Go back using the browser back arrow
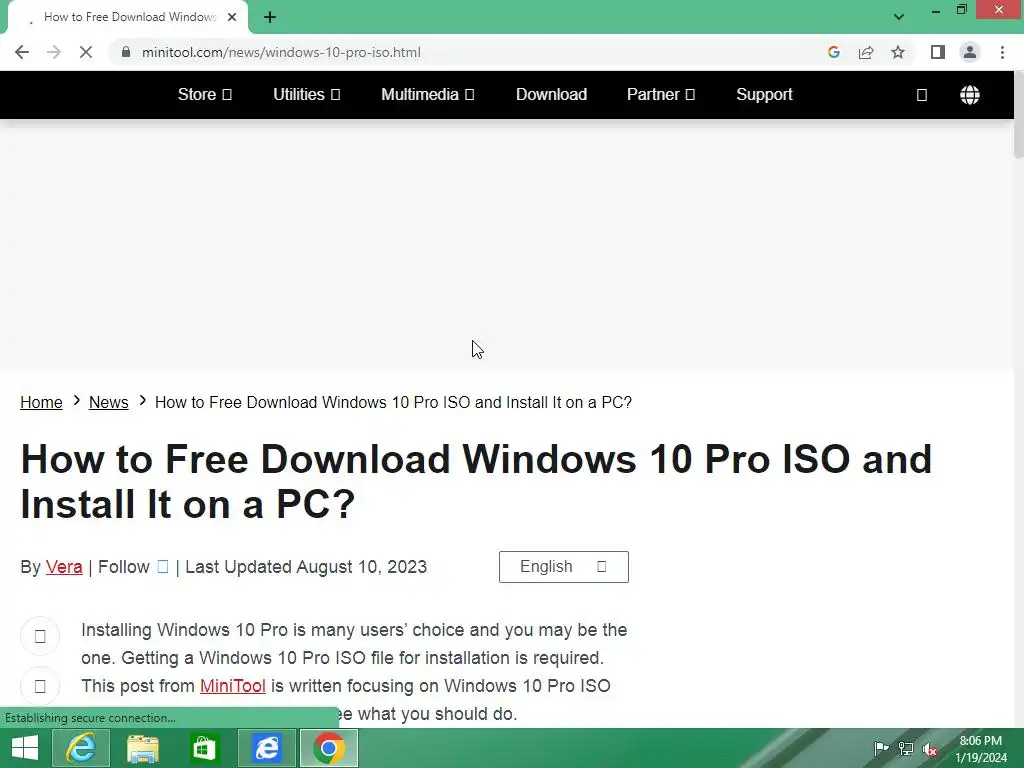The height and width of the screenshot is (768, 1024). tap(22, 52)
